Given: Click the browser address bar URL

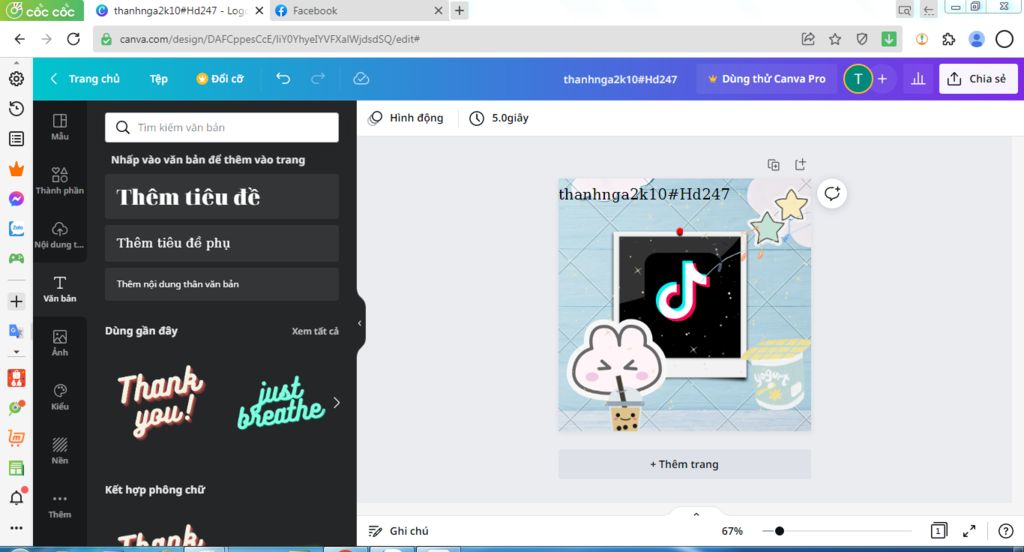Looking at the screenshot, I should click(x=269, y=39).
